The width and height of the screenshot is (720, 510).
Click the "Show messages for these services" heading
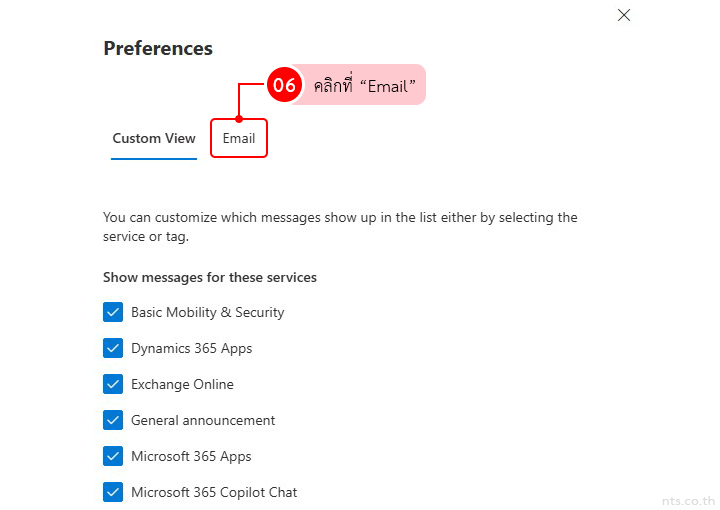[x=210, y=277]
